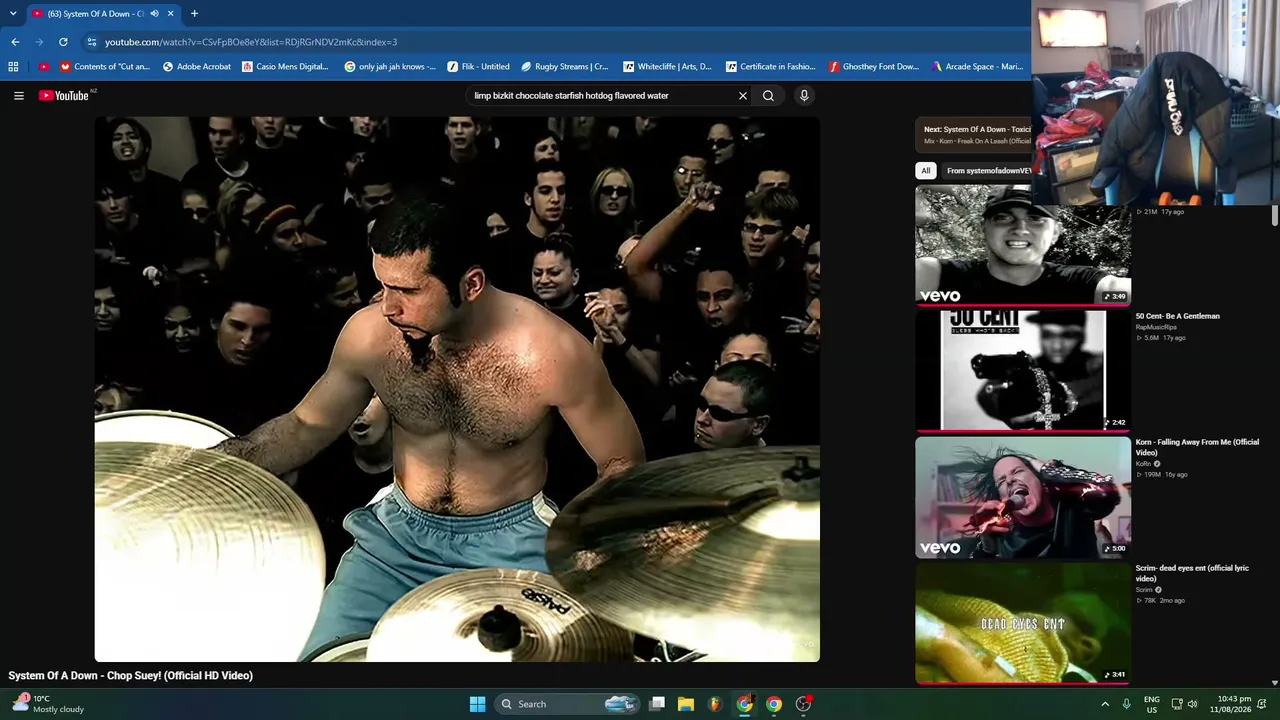Screen dimensions: 1280x720
Task: Visit the Scrim channel name
Action: 1144,590
